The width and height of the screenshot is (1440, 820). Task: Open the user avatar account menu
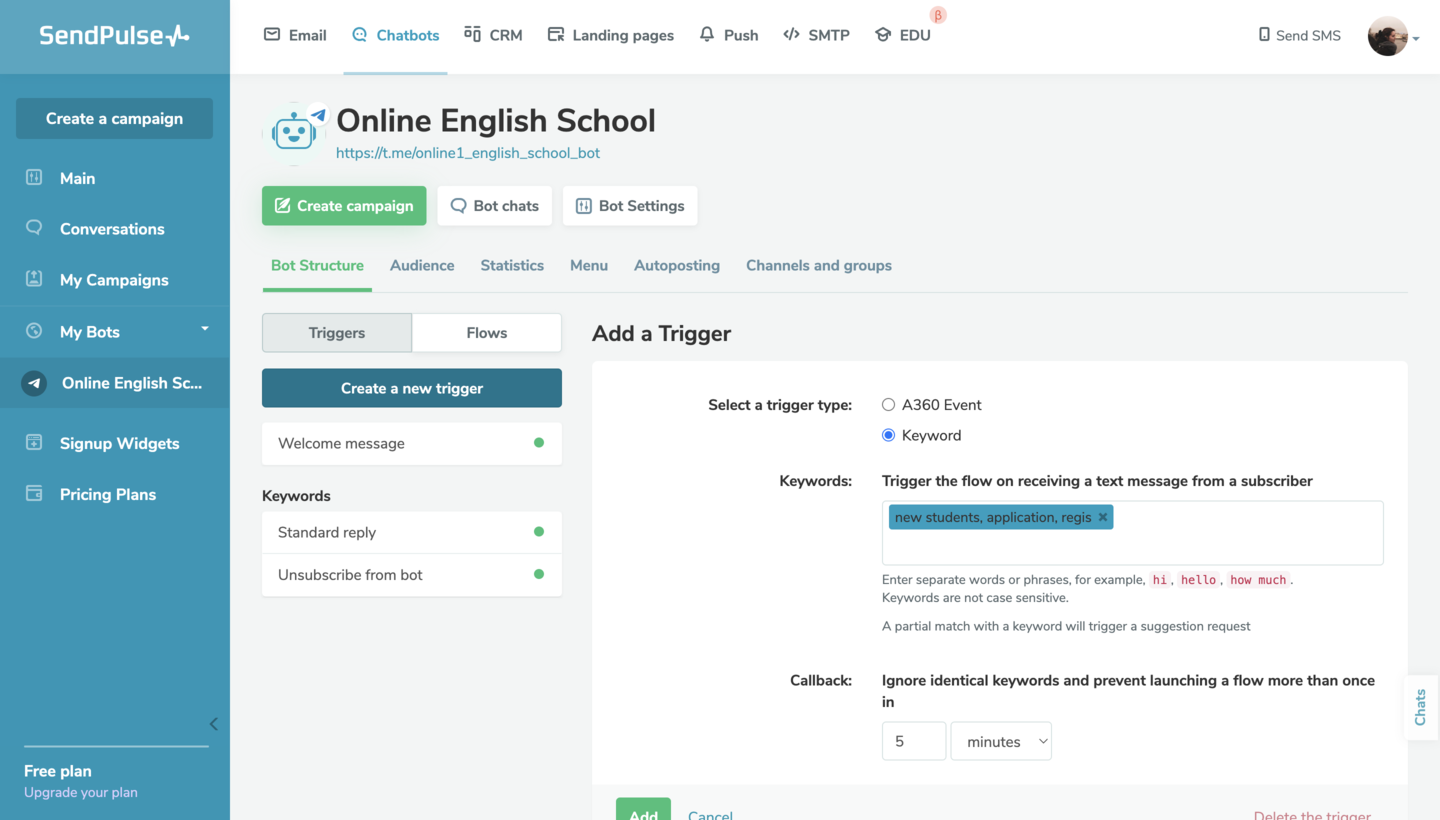point(1392,37)
